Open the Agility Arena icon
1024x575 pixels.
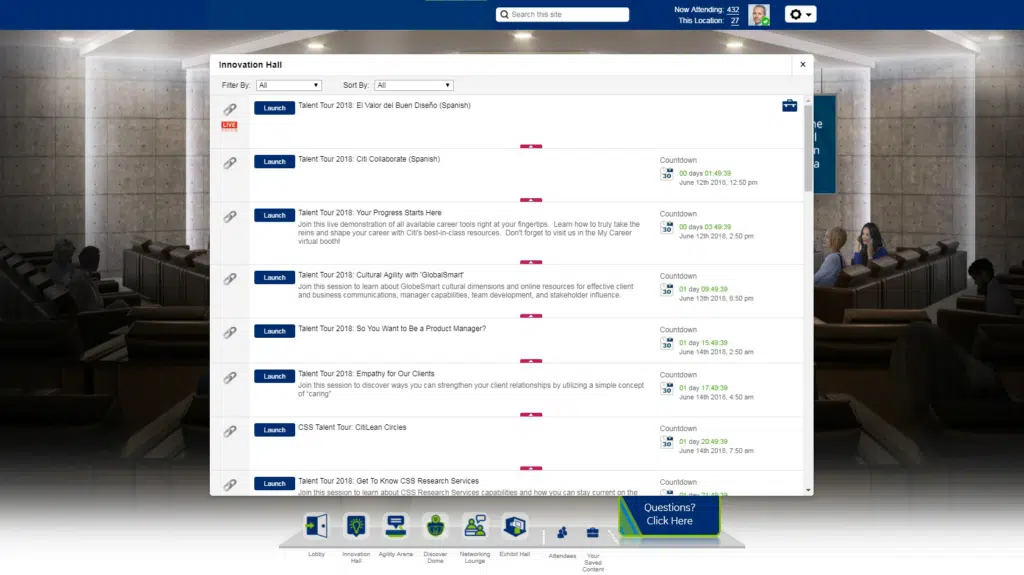396,526
